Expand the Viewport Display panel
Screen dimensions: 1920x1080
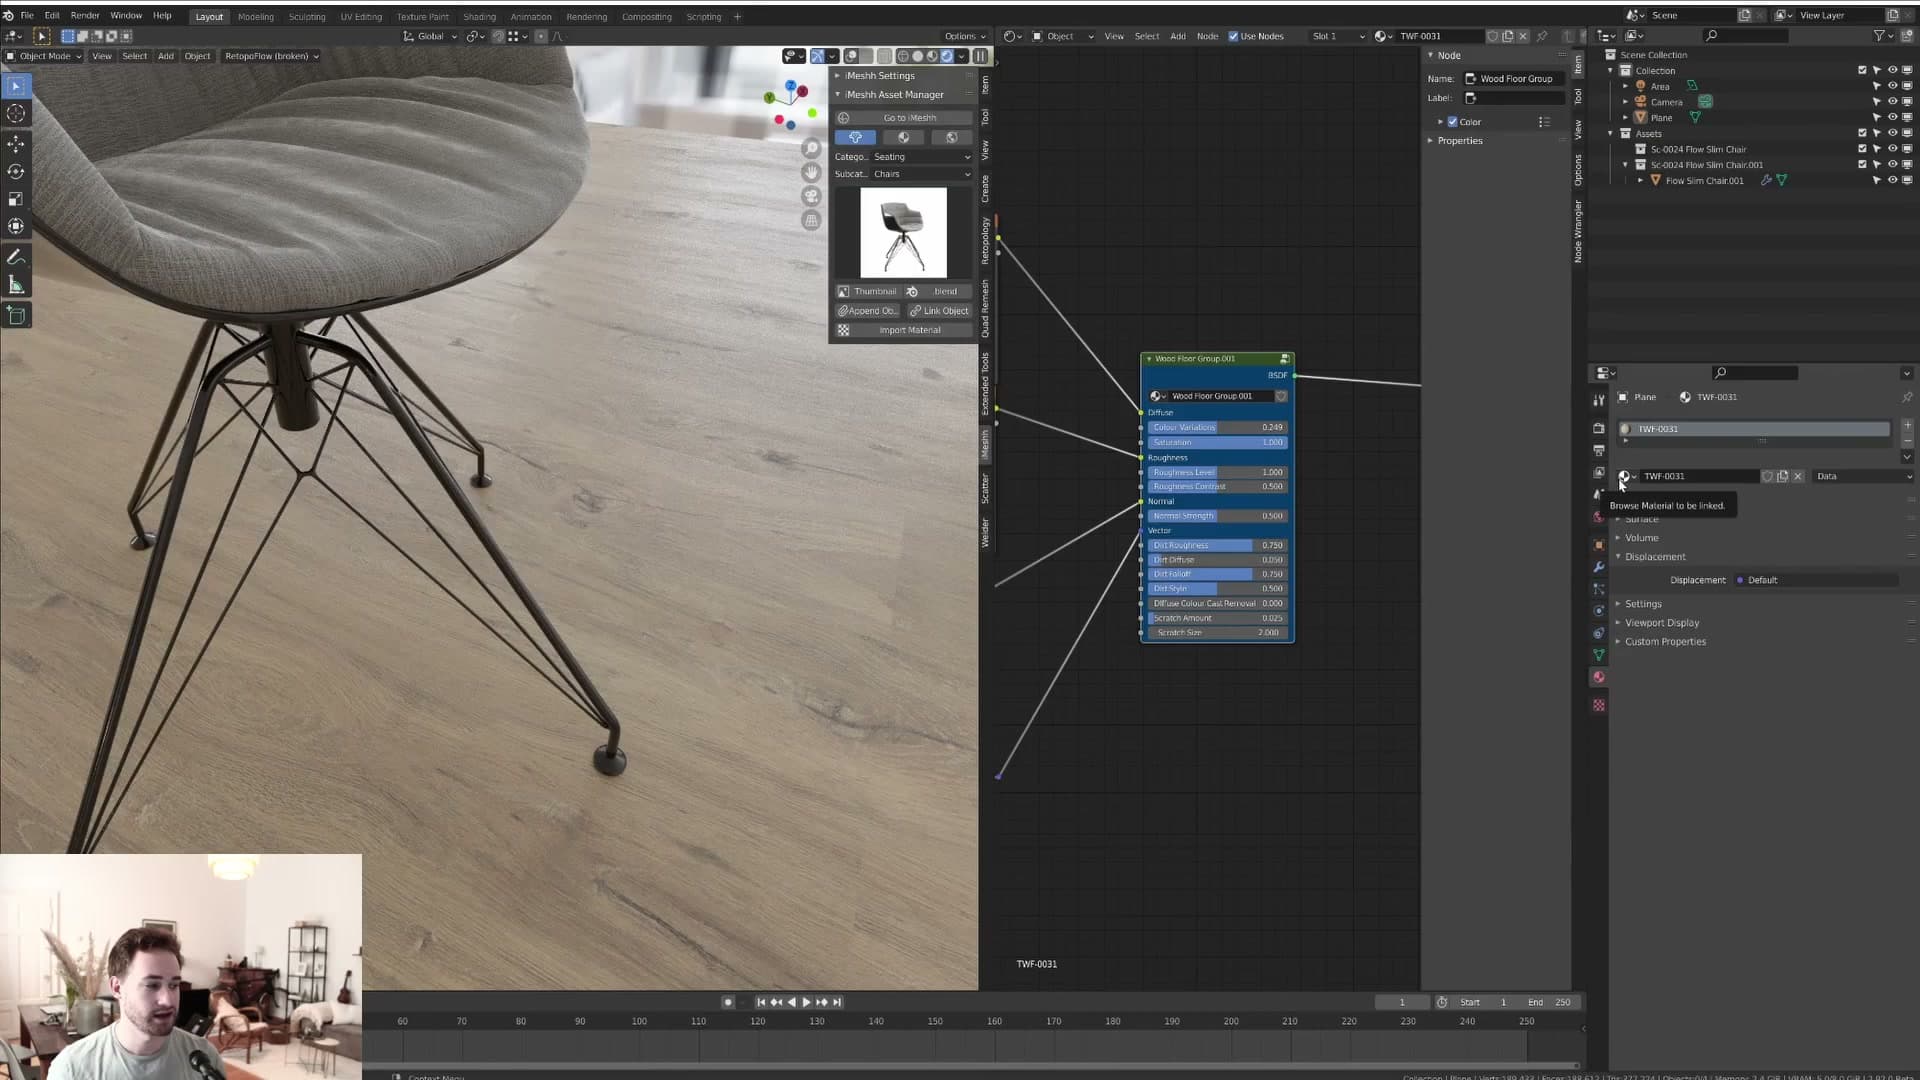point(1661,623)
